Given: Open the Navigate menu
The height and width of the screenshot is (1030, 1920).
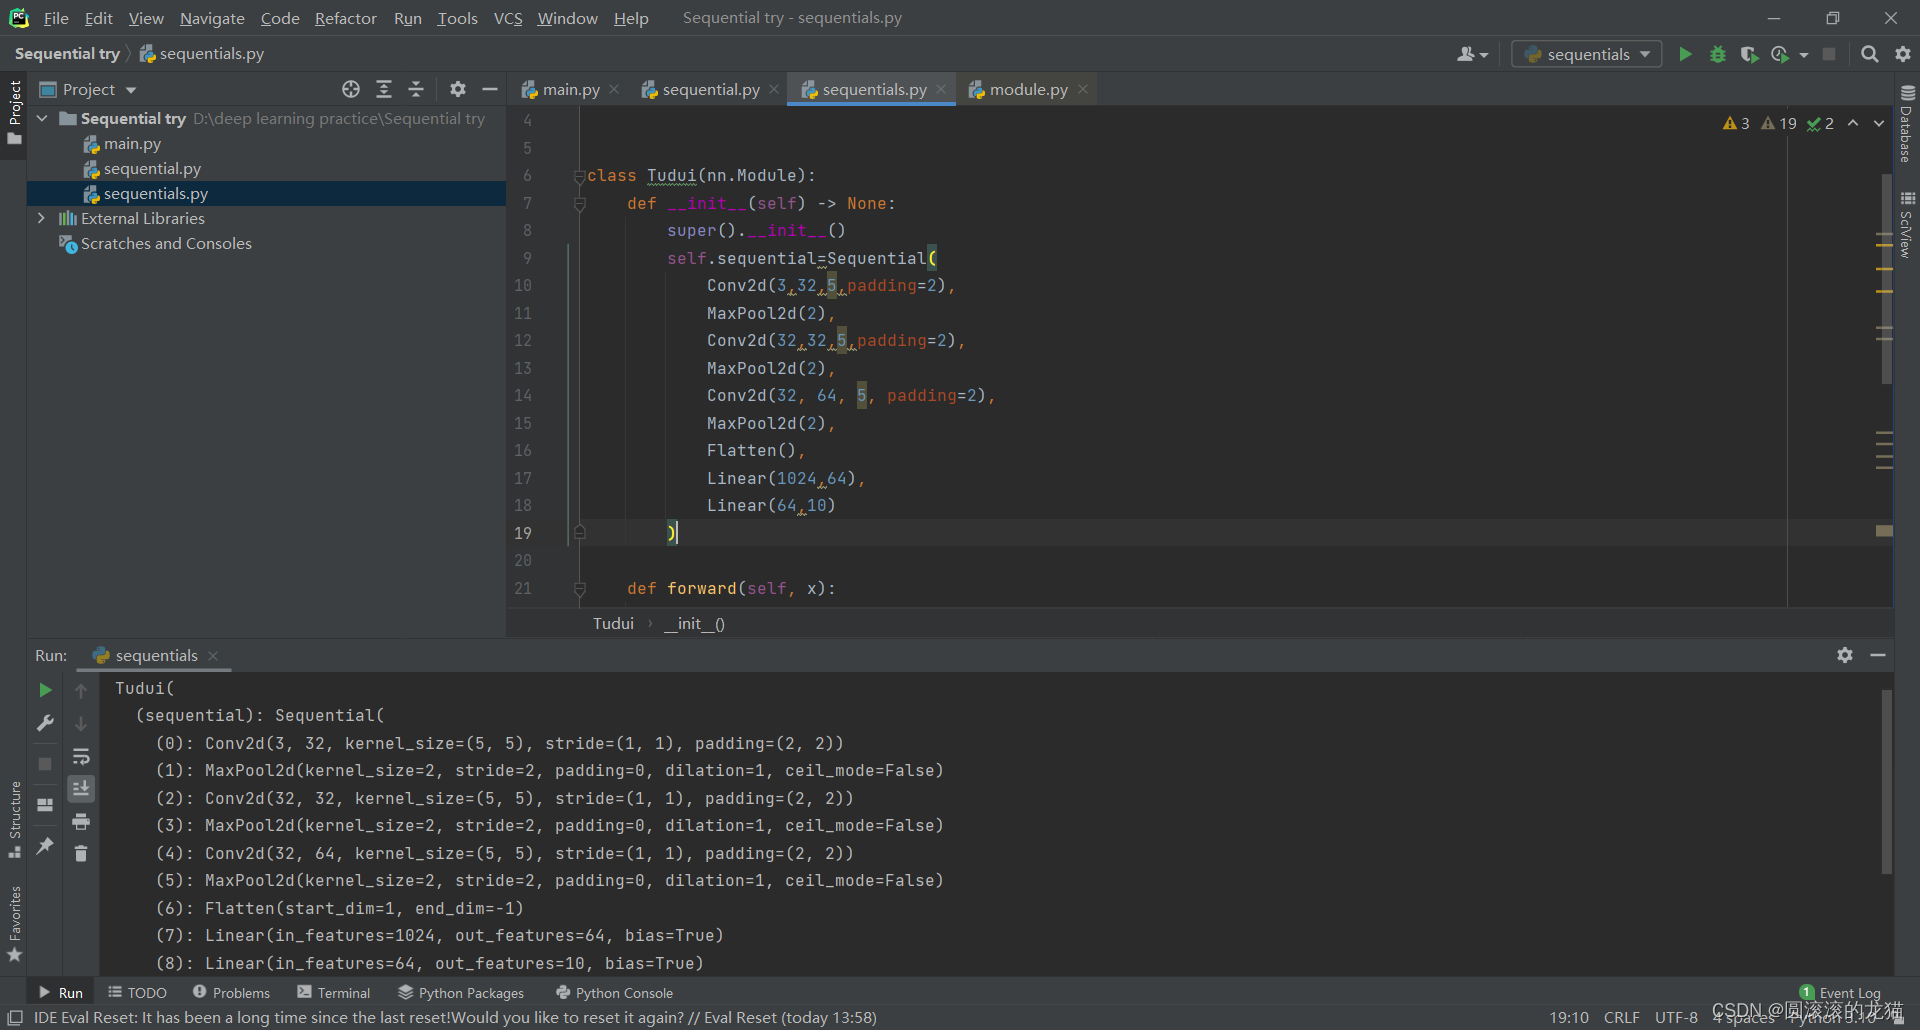Looking at the screenshot, I should click(x=212, y=18).
